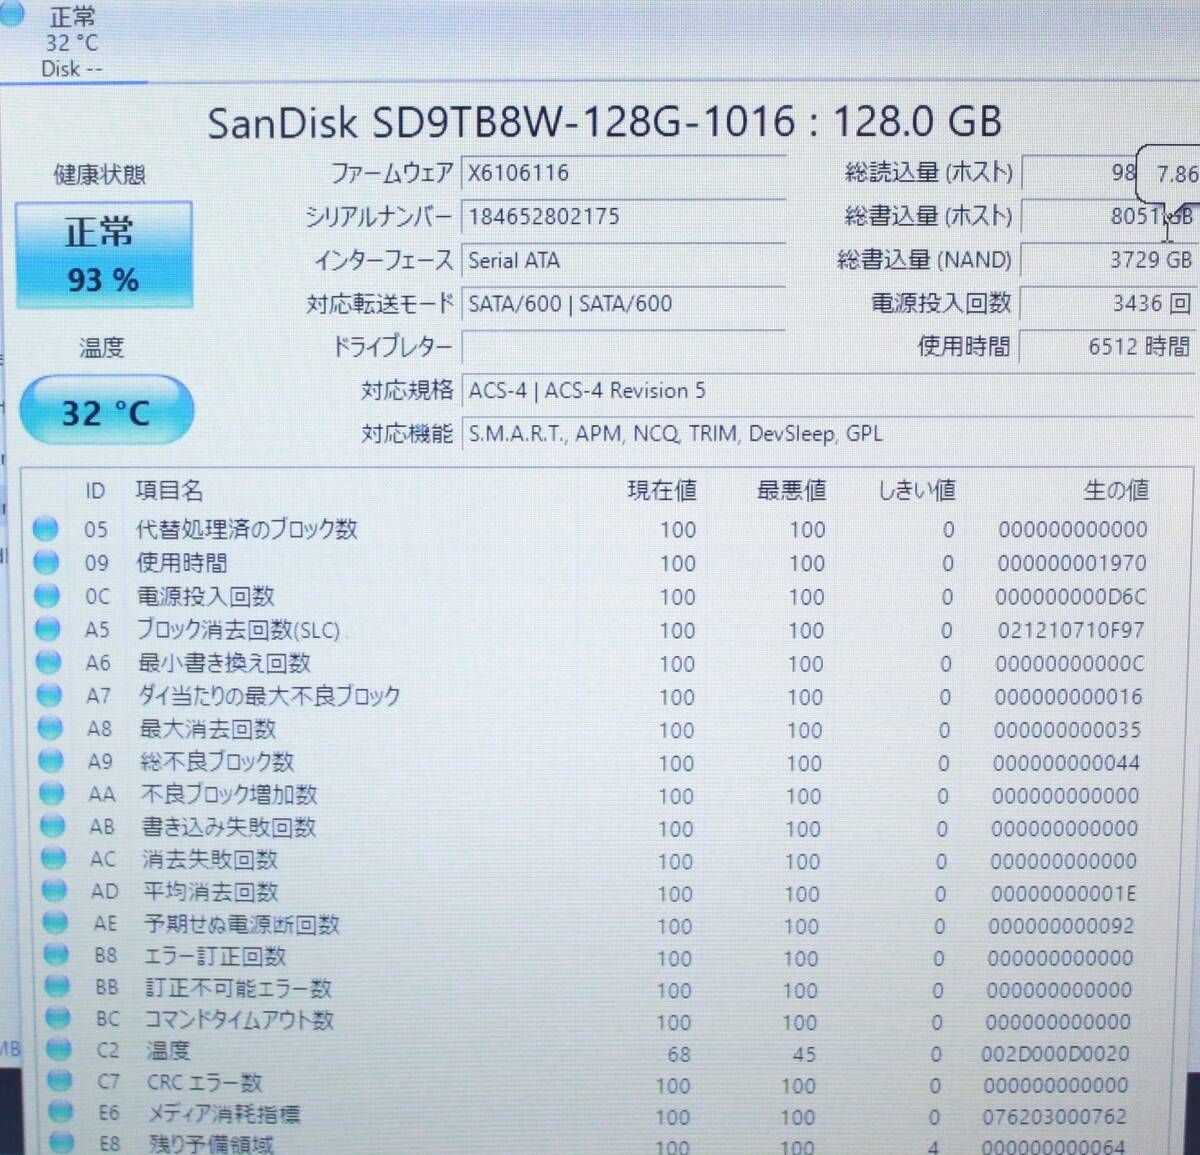The width and height of the screenshot is (1200, 1155).
Task: Select the 最小書き換え回数 row name
Action: click(x=224, y=663)
